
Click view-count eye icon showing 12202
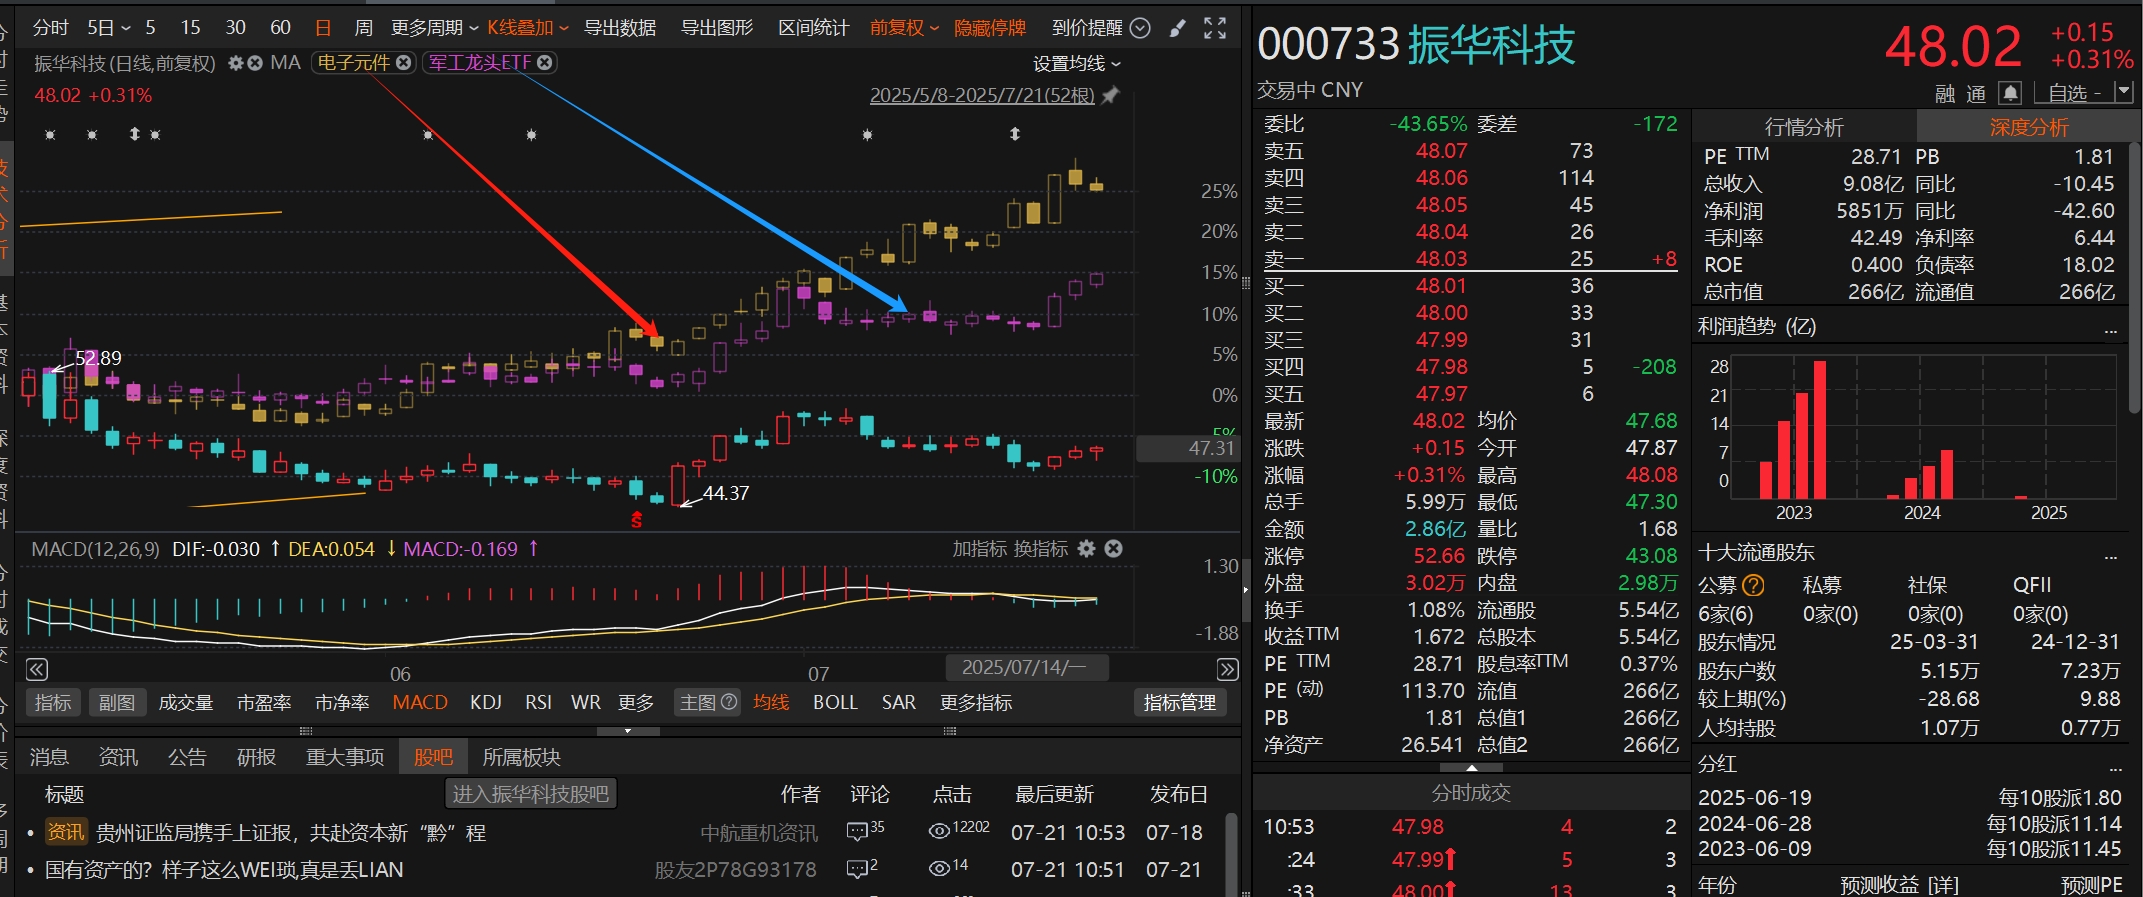tap(939, 831)
